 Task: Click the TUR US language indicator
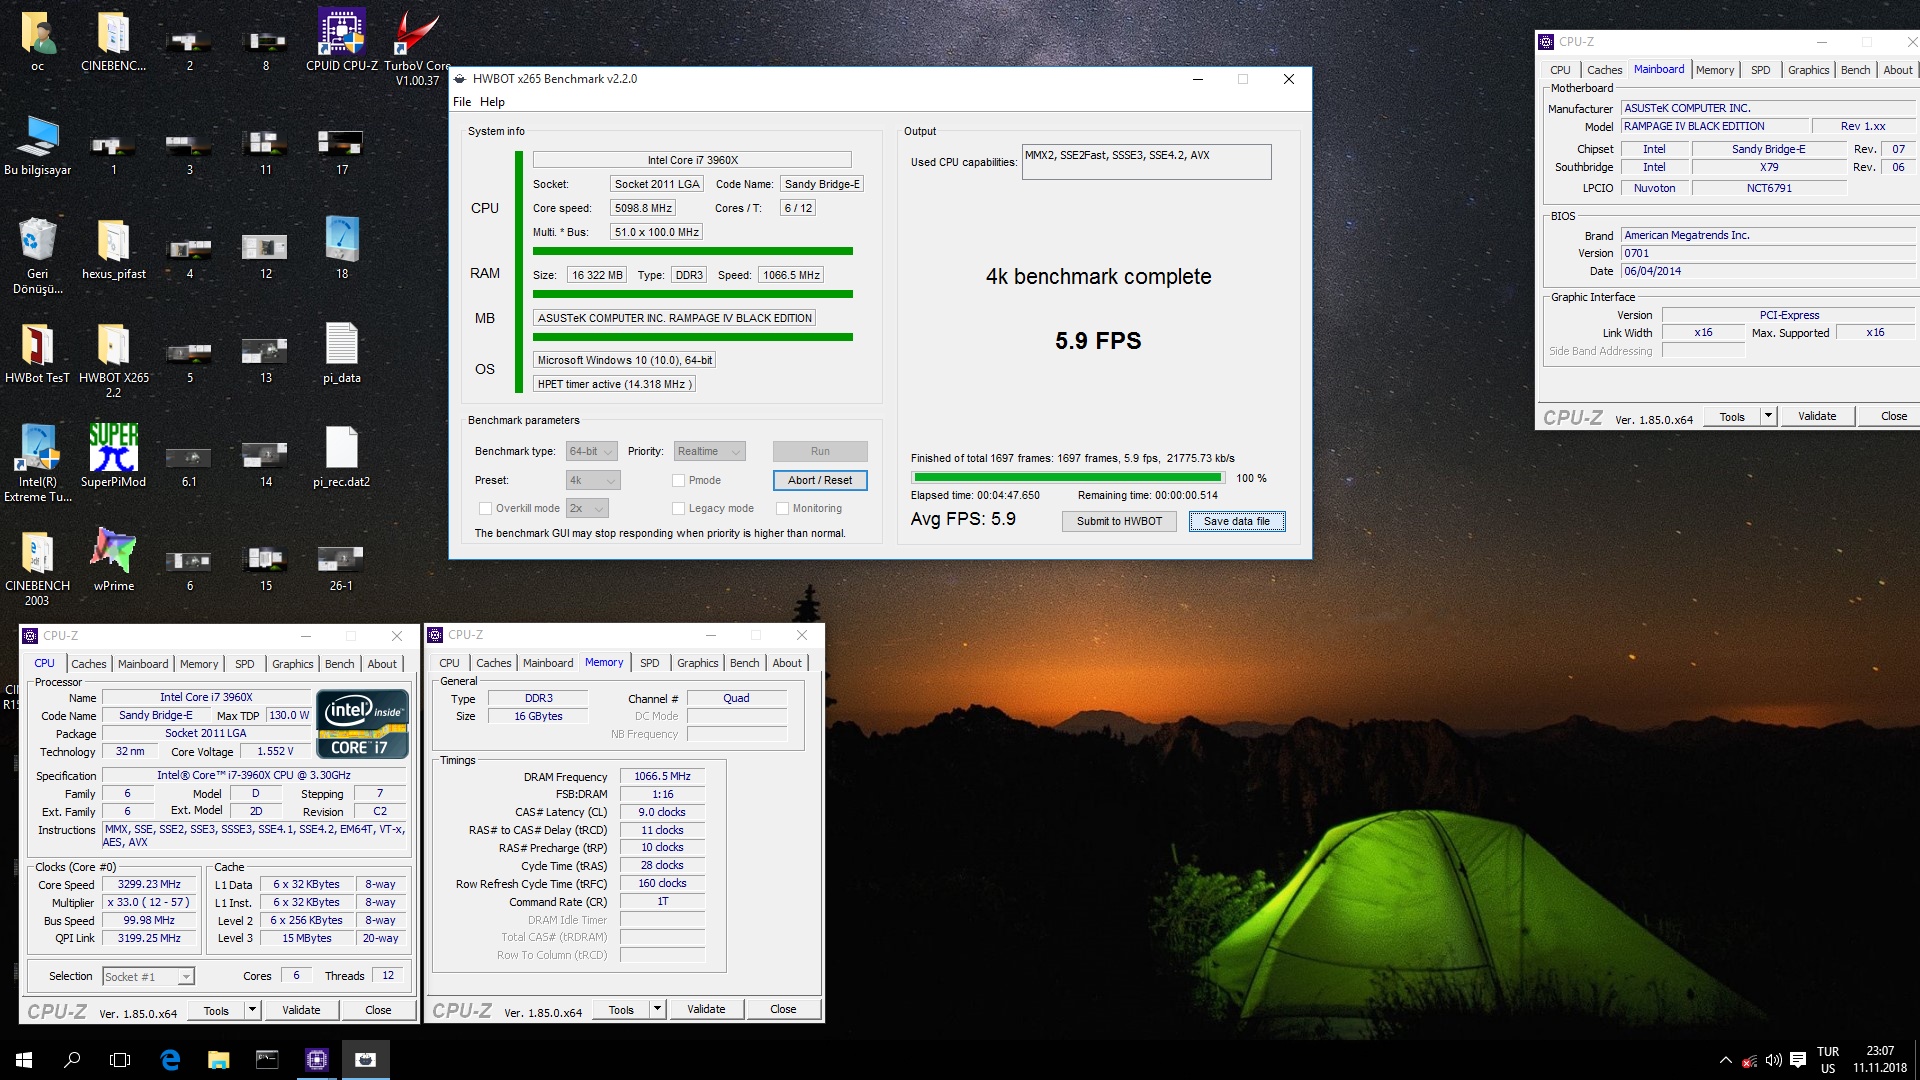(1828, 1060)
